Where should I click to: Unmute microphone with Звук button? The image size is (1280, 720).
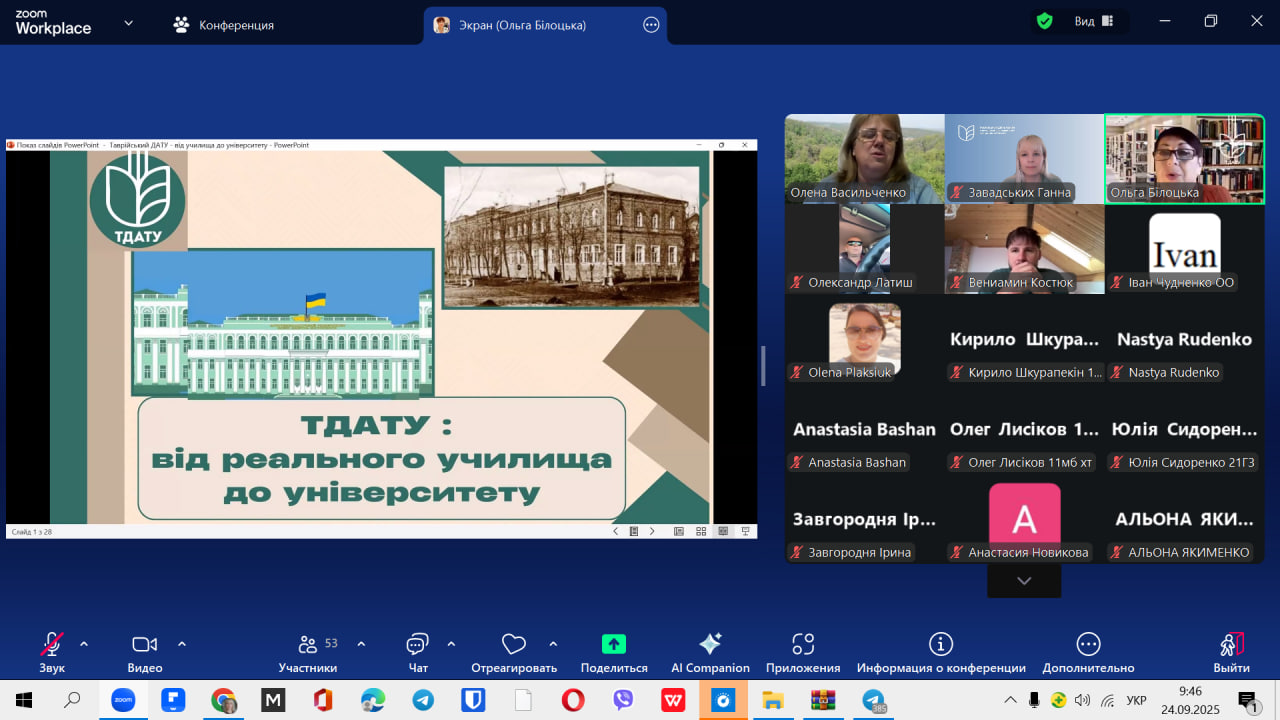click(52, 645)
